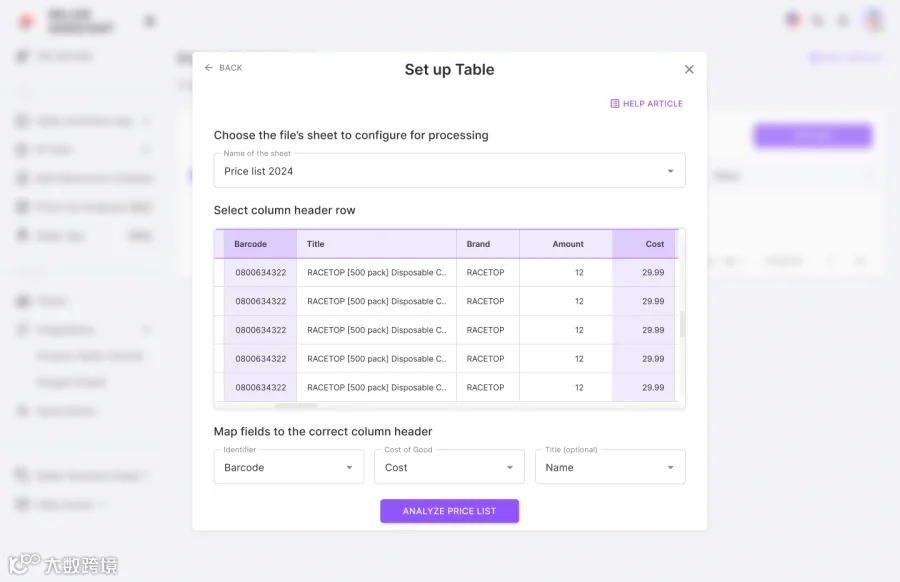Image resolution: width=900 pixels, height=582 pixels.
Task: Click the Analyze Price List button
Action: click(x=449, y=511)
